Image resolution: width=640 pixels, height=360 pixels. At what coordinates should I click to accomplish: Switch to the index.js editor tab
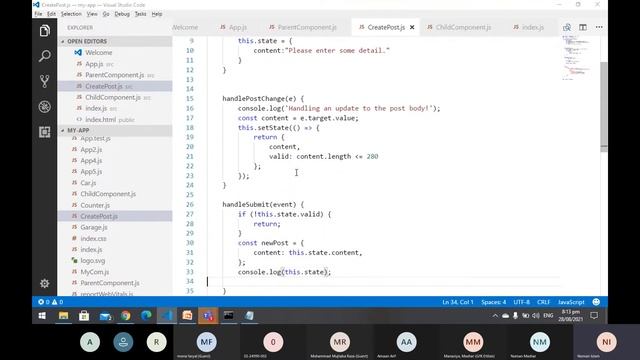point(529,27)
